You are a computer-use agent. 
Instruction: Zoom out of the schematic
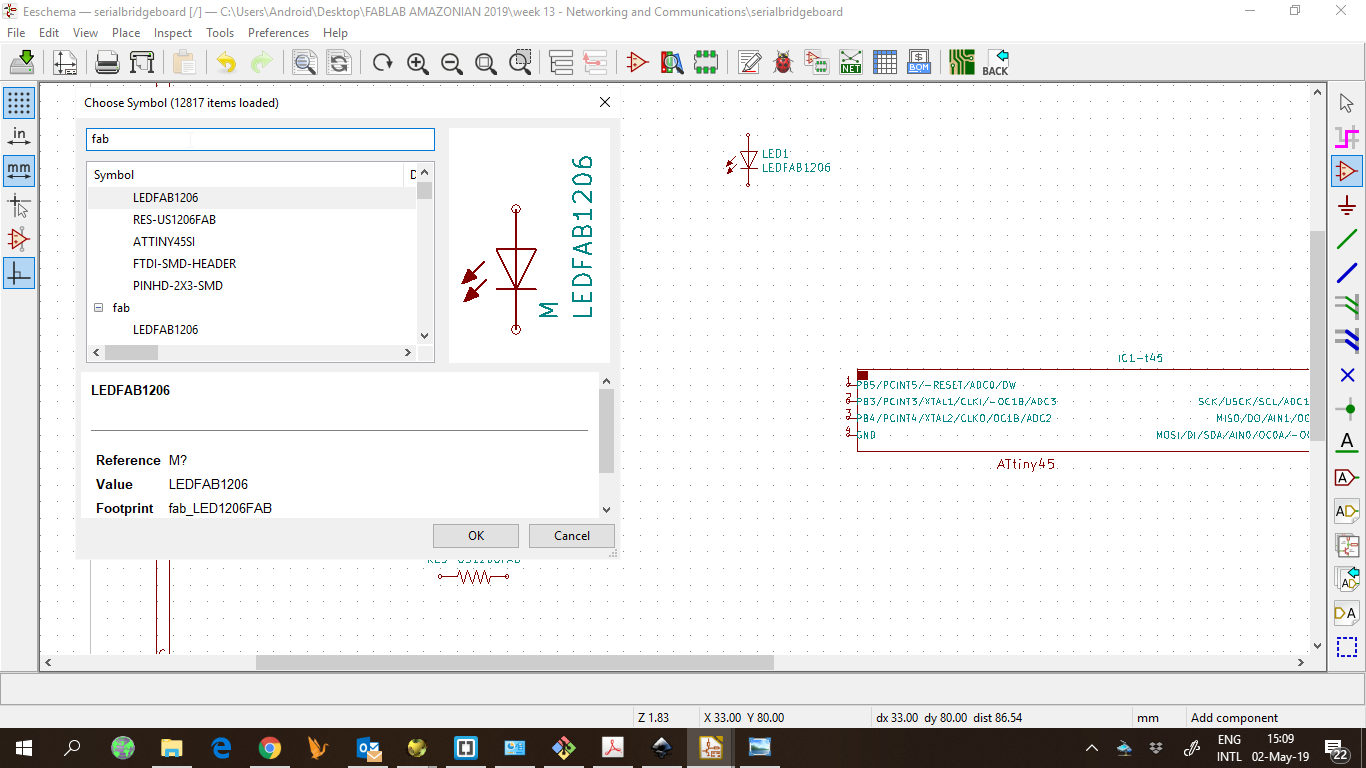[452, 63]
